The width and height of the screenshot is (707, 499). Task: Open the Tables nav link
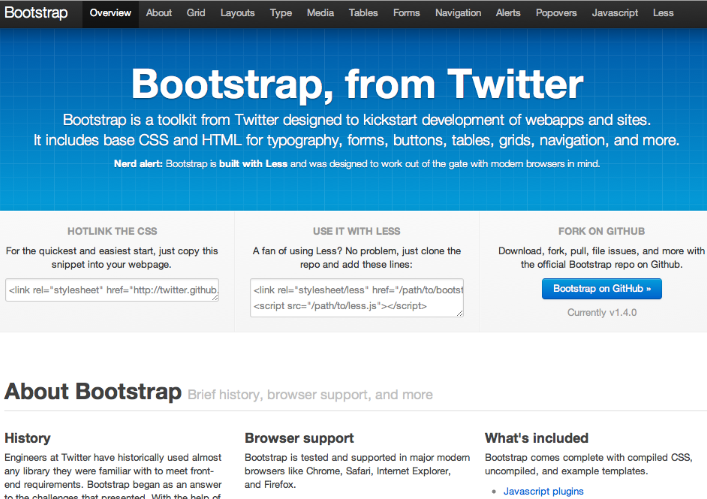363,13
